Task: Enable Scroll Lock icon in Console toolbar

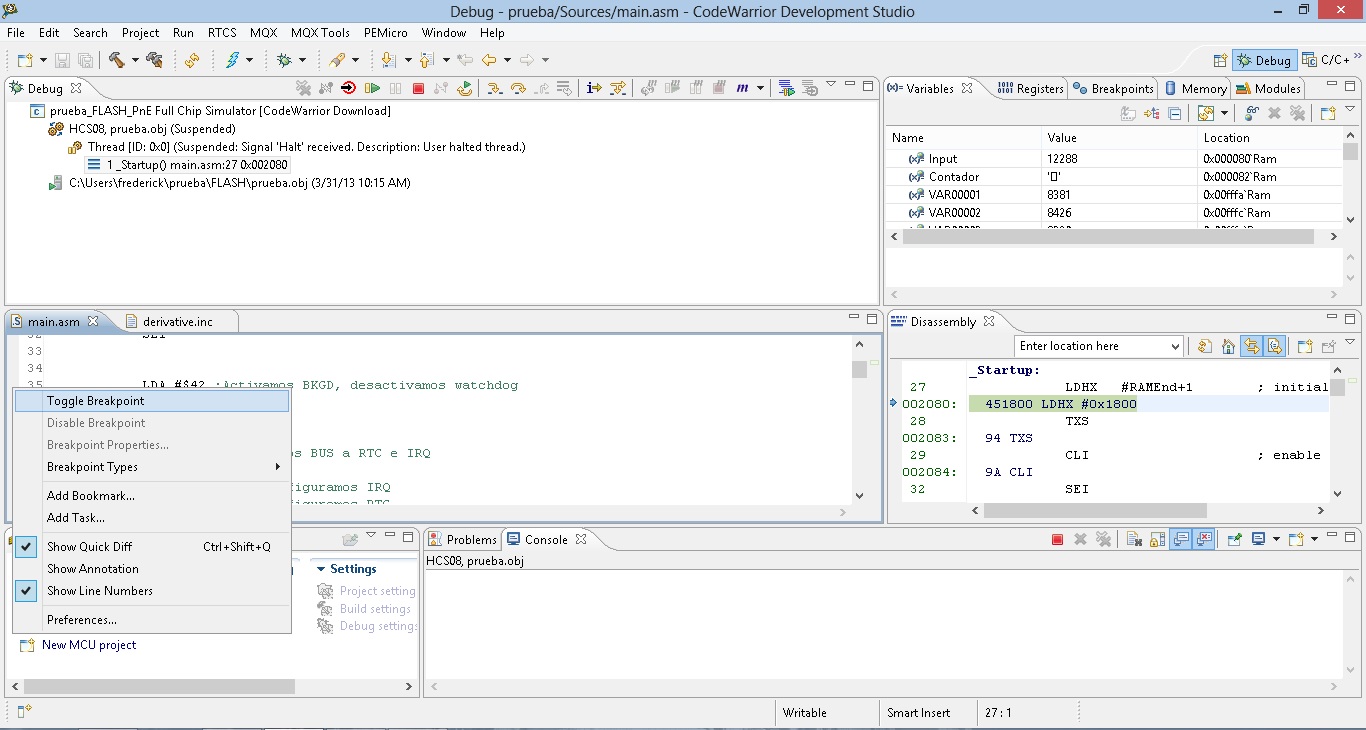Action: coord(1158,540)
